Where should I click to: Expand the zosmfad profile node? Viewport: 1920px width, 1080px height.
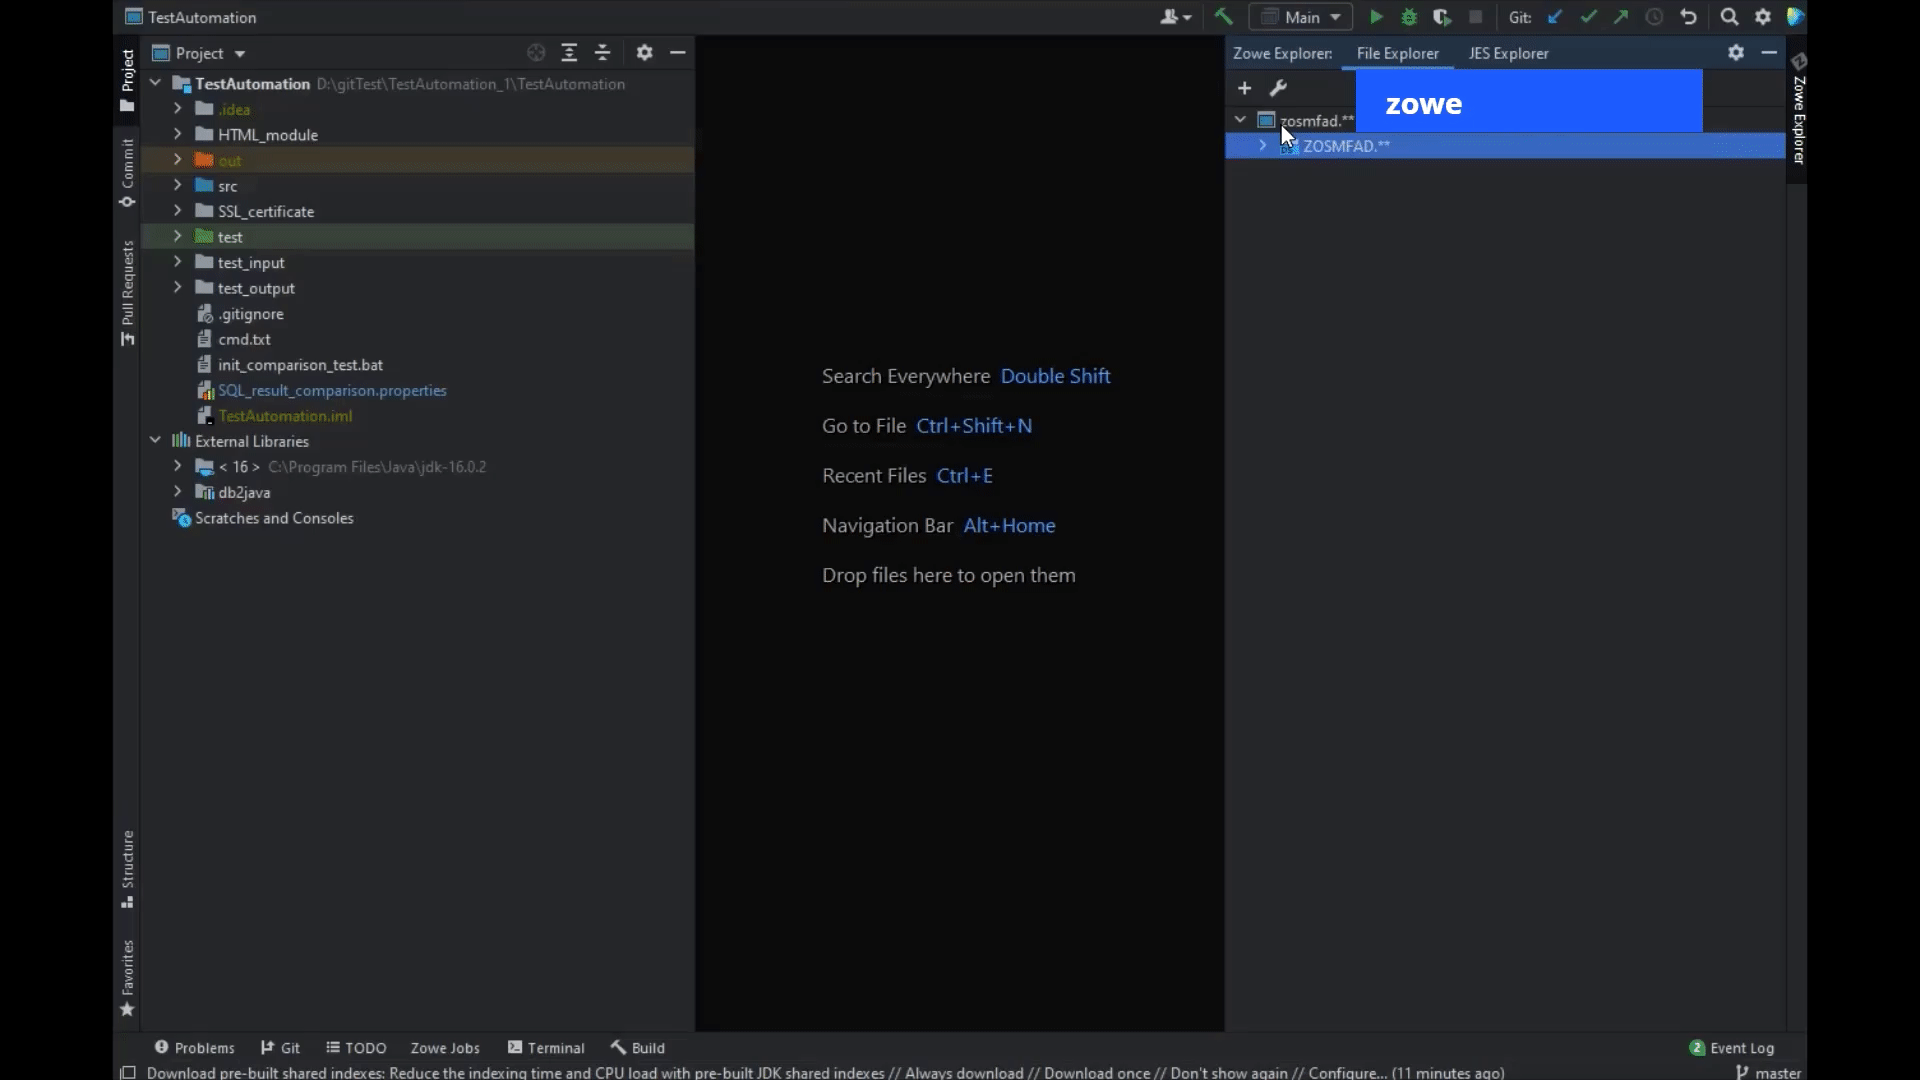(1241, 120)
